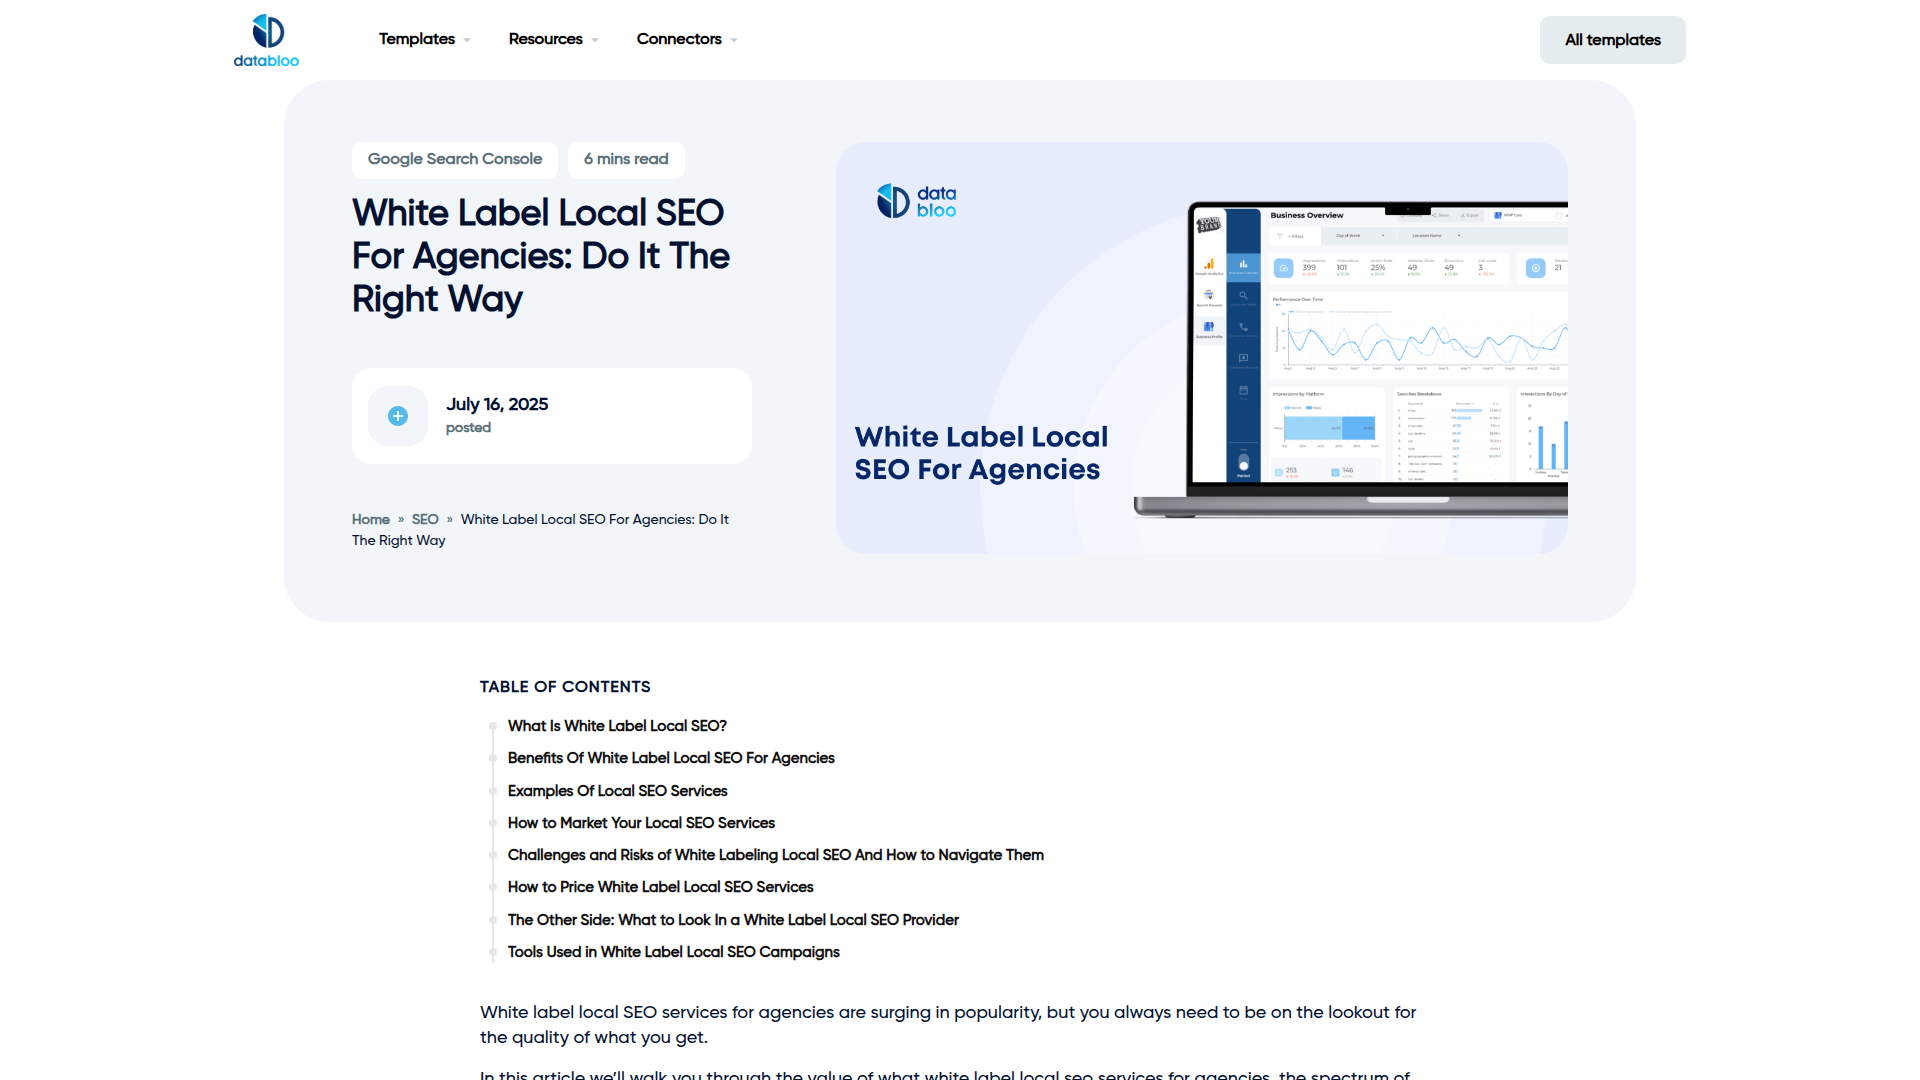1920x1080 pixels.
Task: Click the Databloo logo in the top-left corner
Action: [265, 39]
